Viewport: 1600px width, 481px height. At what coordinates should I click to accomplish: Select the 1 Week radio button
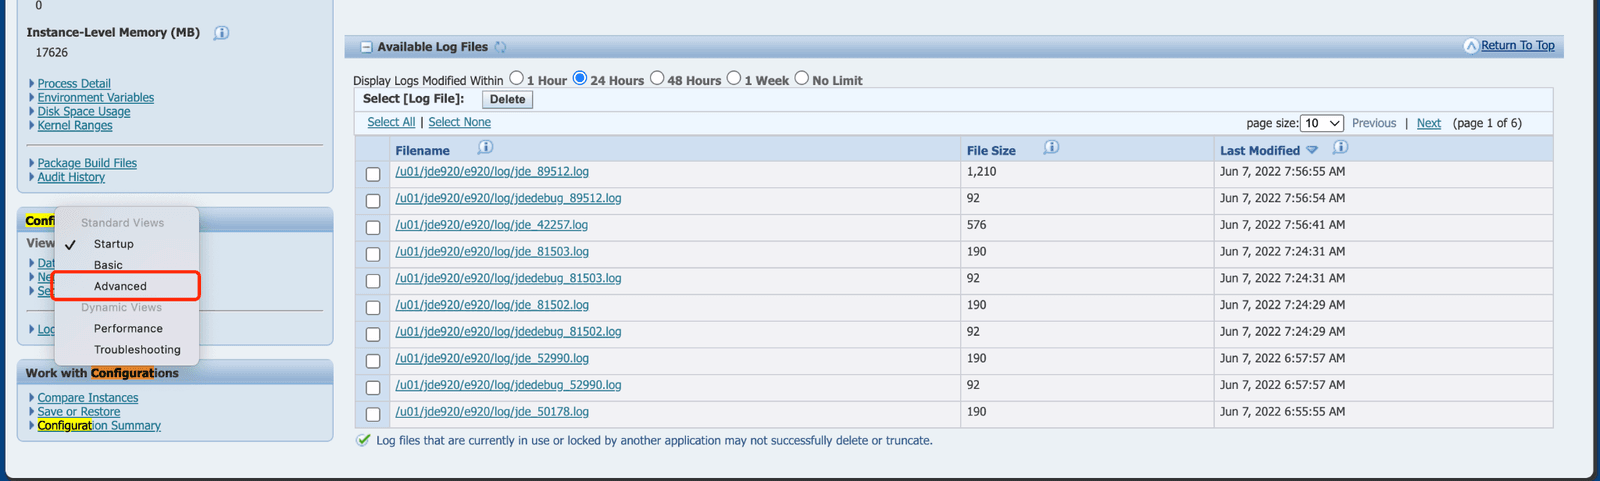click(x=734, y=78)
